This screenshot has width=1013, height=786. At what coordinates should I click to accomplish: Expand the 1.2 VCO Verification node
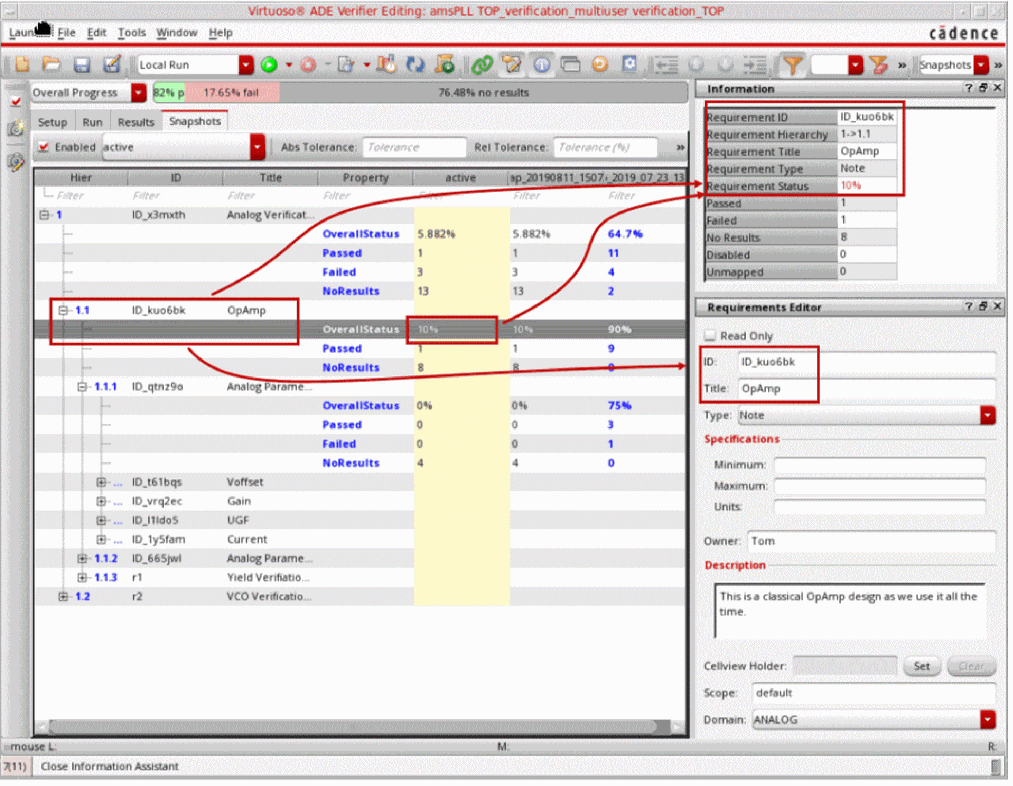[63, 597]
